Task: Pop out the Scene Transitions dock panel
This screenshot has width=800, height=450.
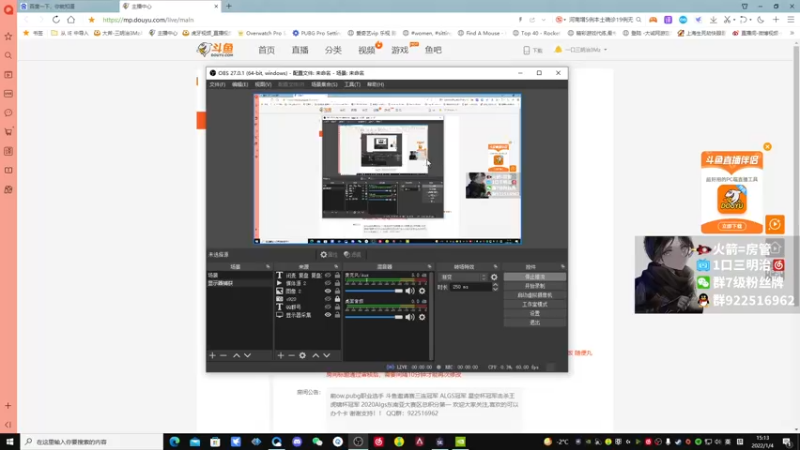Action: click(x=495, y=266)
